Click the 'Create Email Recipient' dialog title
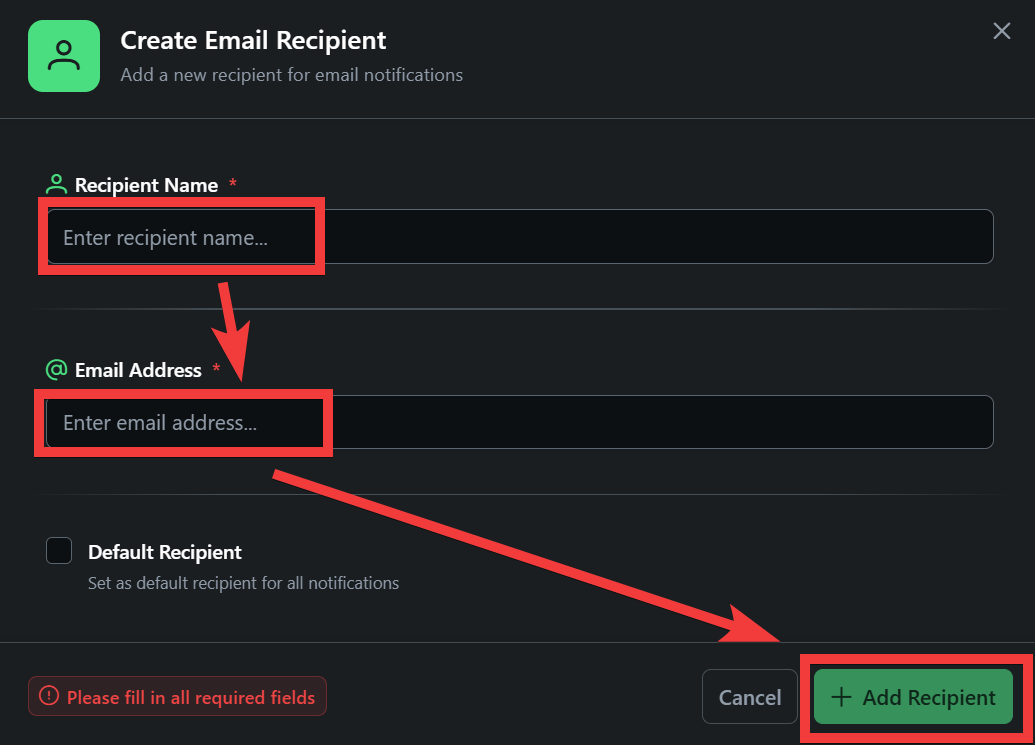 [x=253, y=41]
